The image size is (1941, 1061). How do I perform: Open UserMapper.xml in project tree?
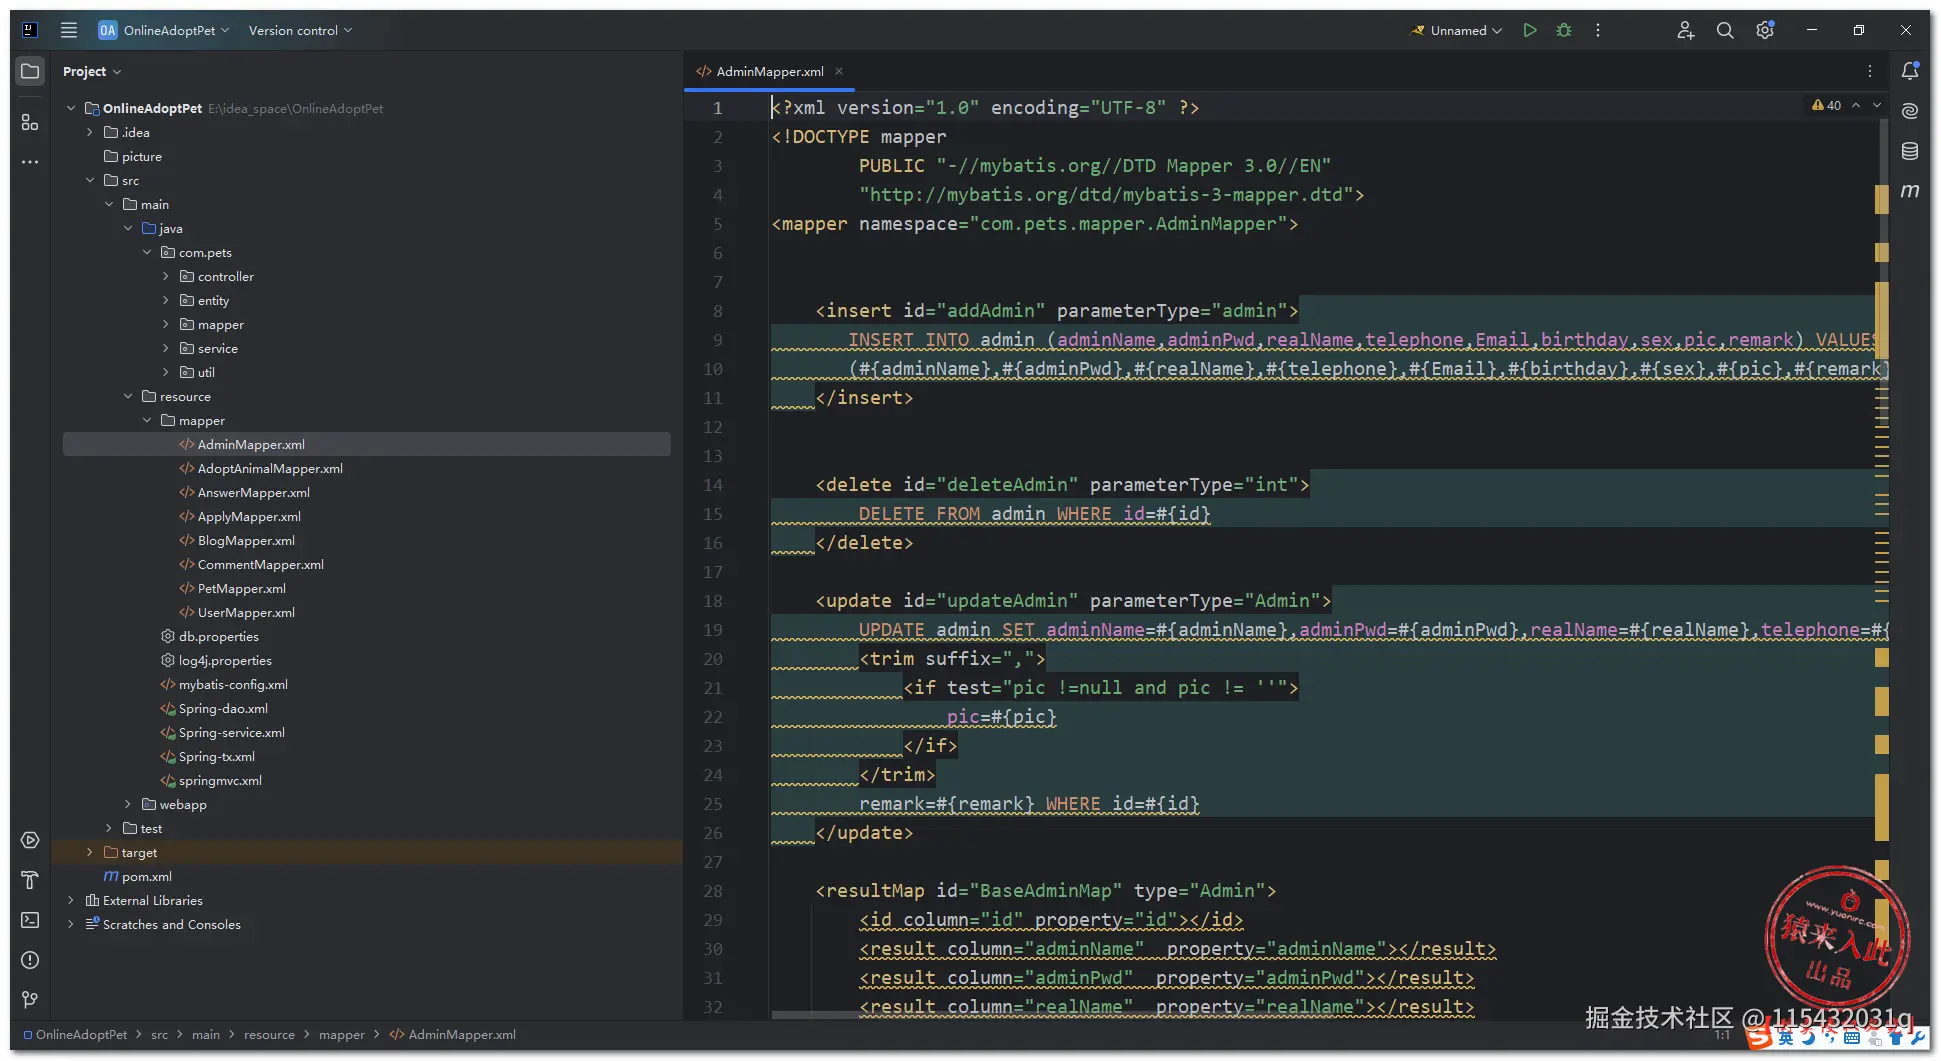[x=246, y=612]
